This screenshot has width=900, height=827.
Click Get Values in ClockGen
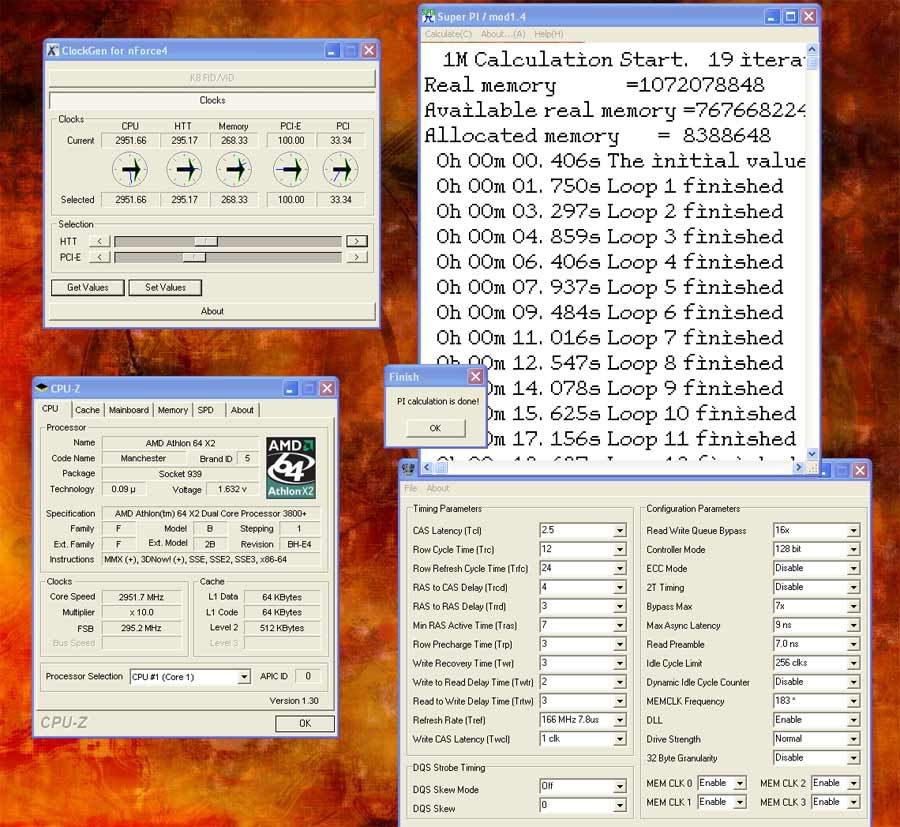point(88,288)
